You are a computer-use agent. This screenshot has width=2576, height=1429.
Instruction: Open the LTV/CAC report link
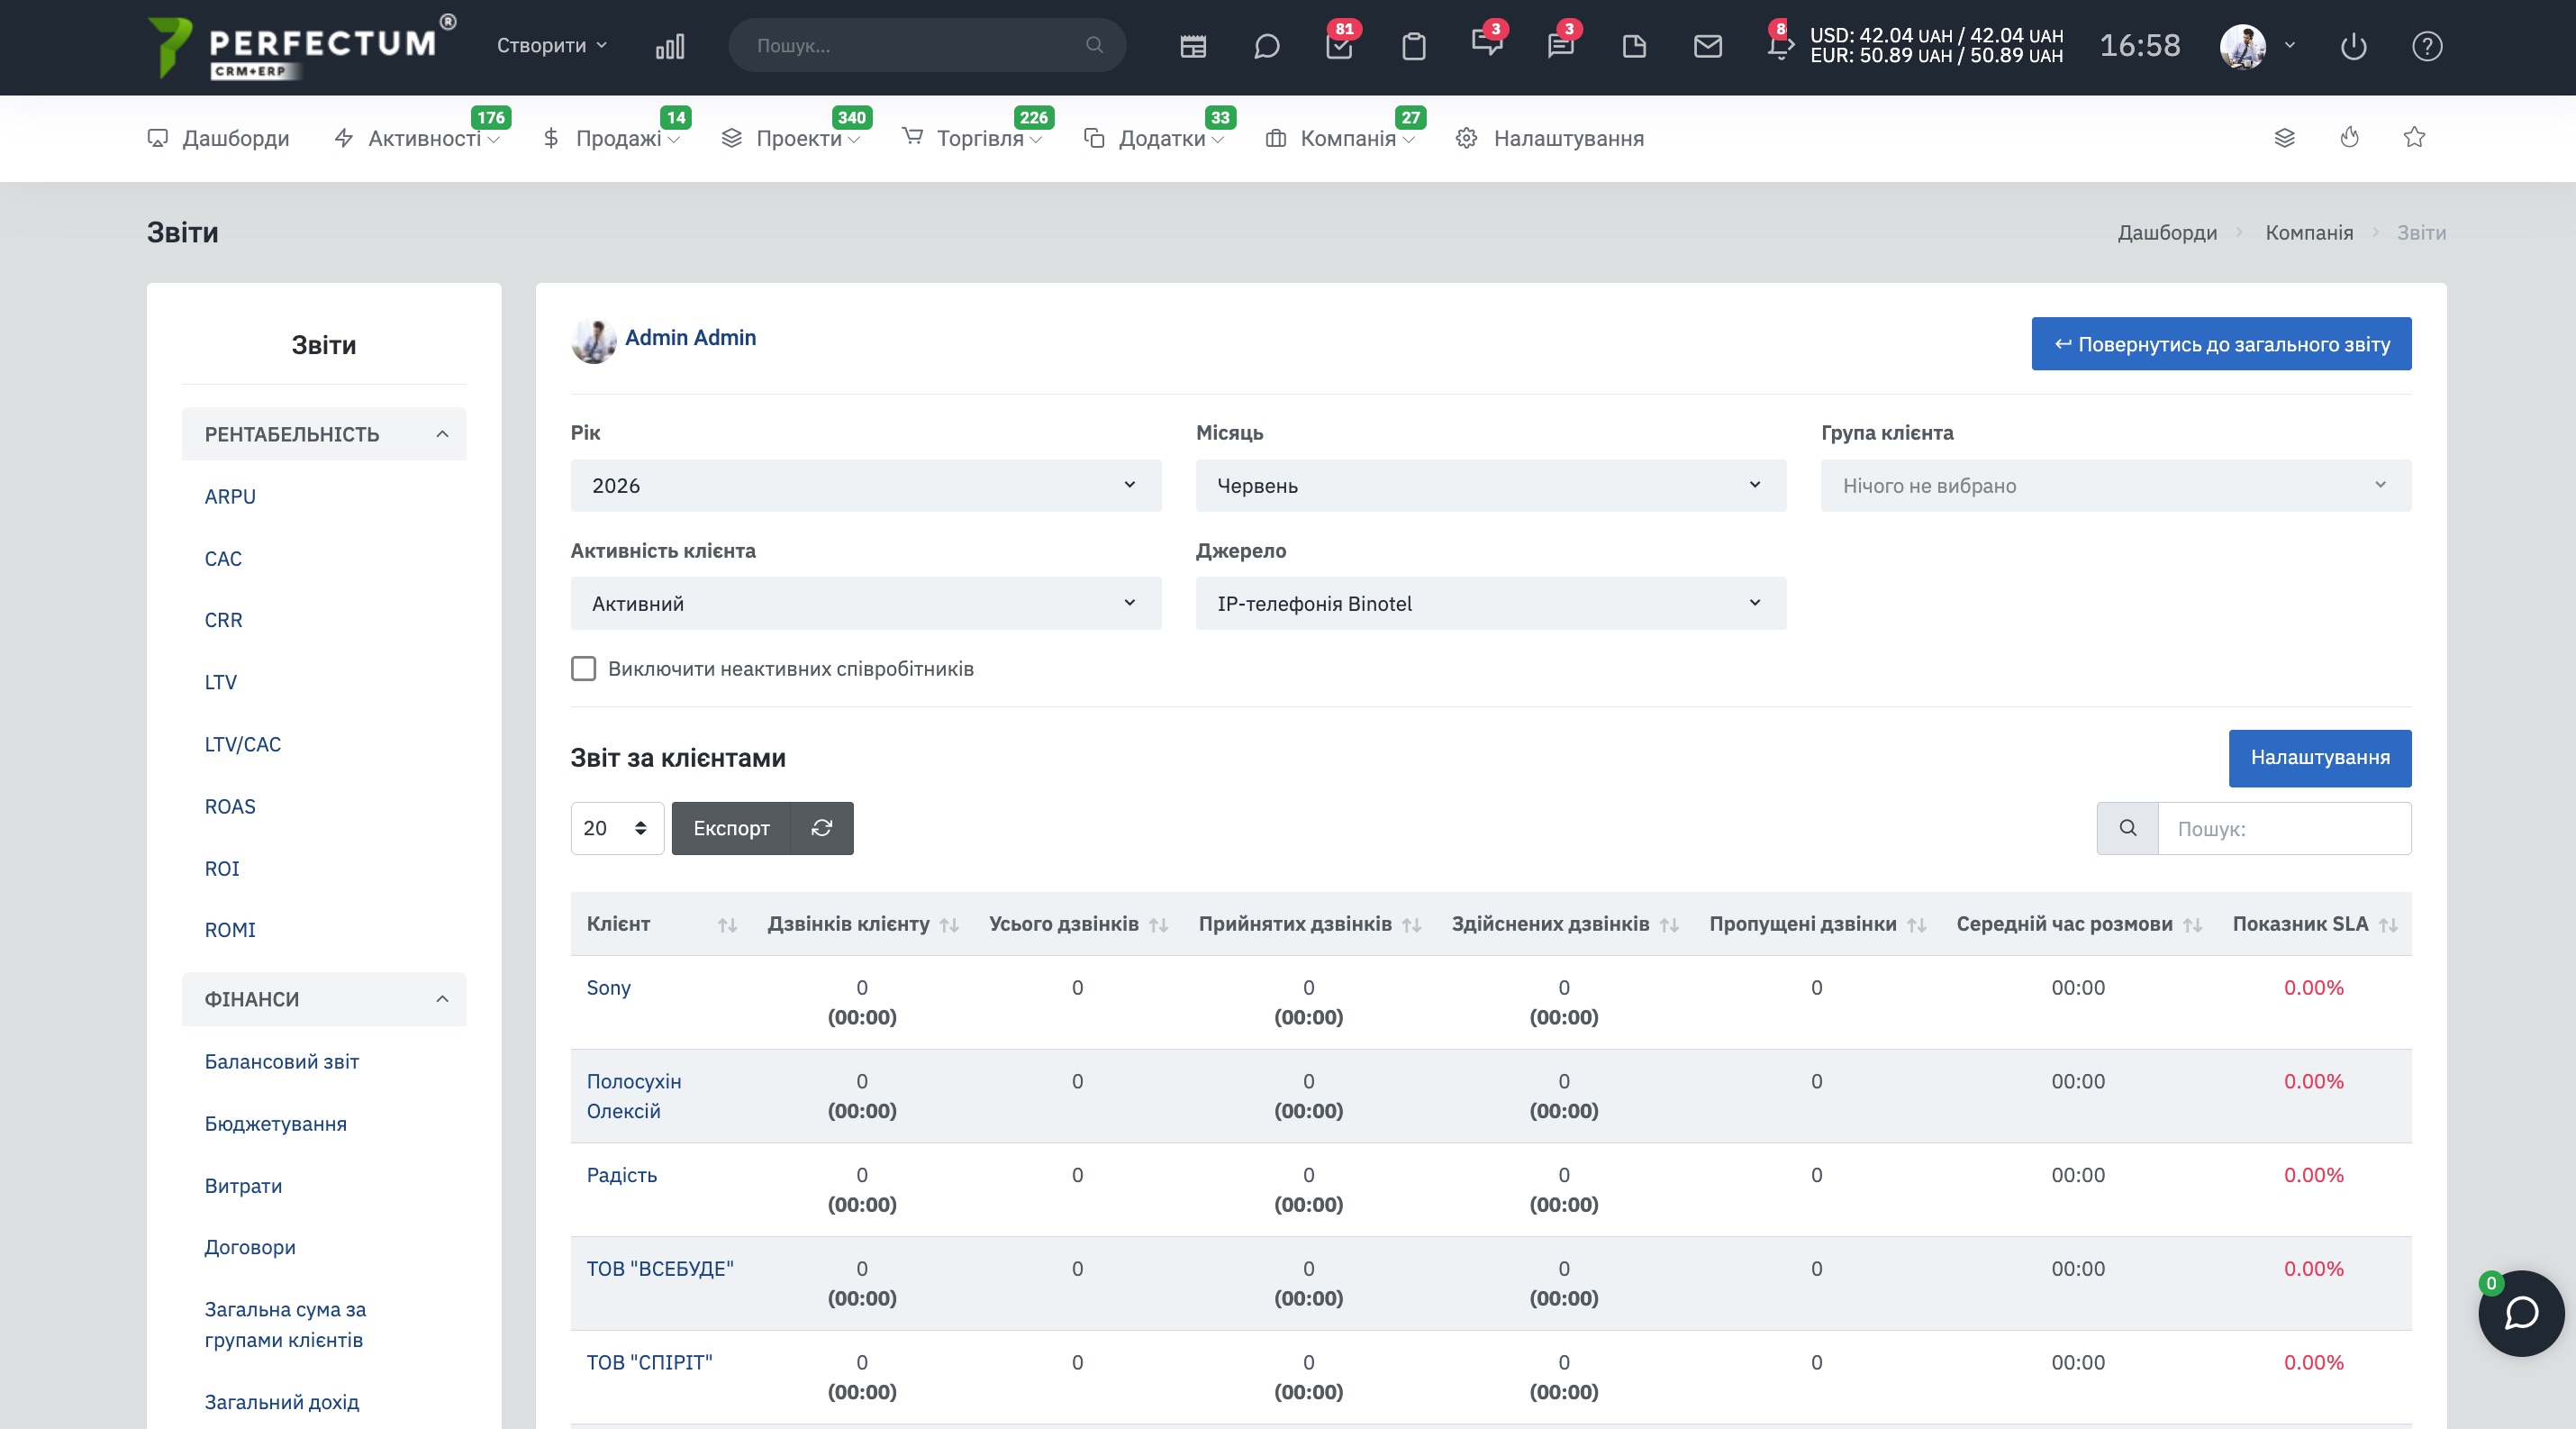(x=243, y=744)
